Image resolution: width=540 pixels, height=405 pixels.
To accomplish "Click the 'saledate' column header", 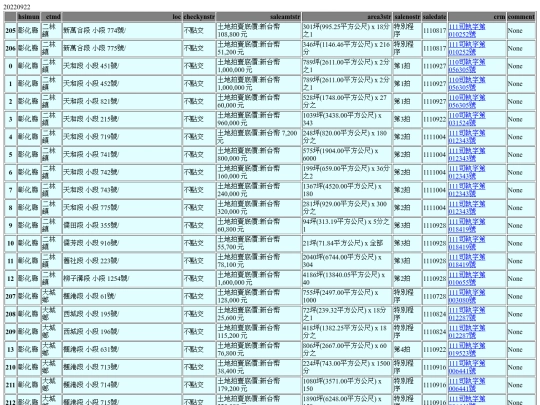I will (435, 17).
